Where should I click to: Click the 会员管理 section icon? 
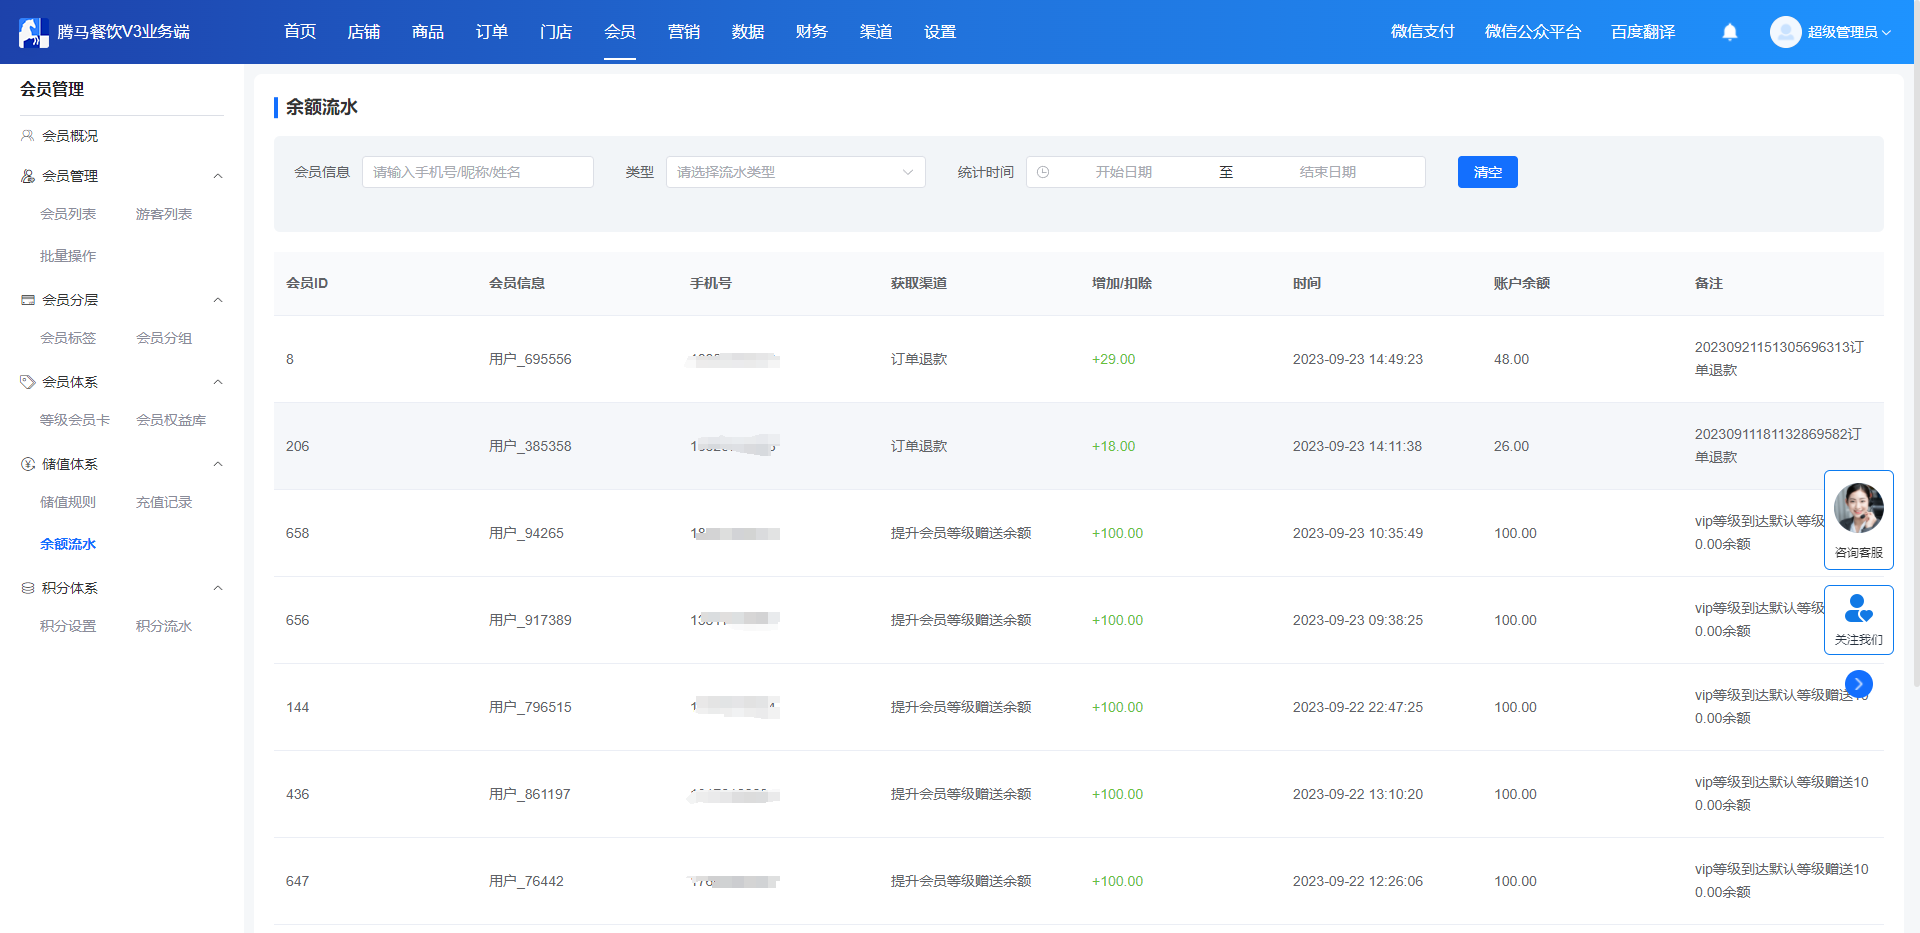(28, 176)
